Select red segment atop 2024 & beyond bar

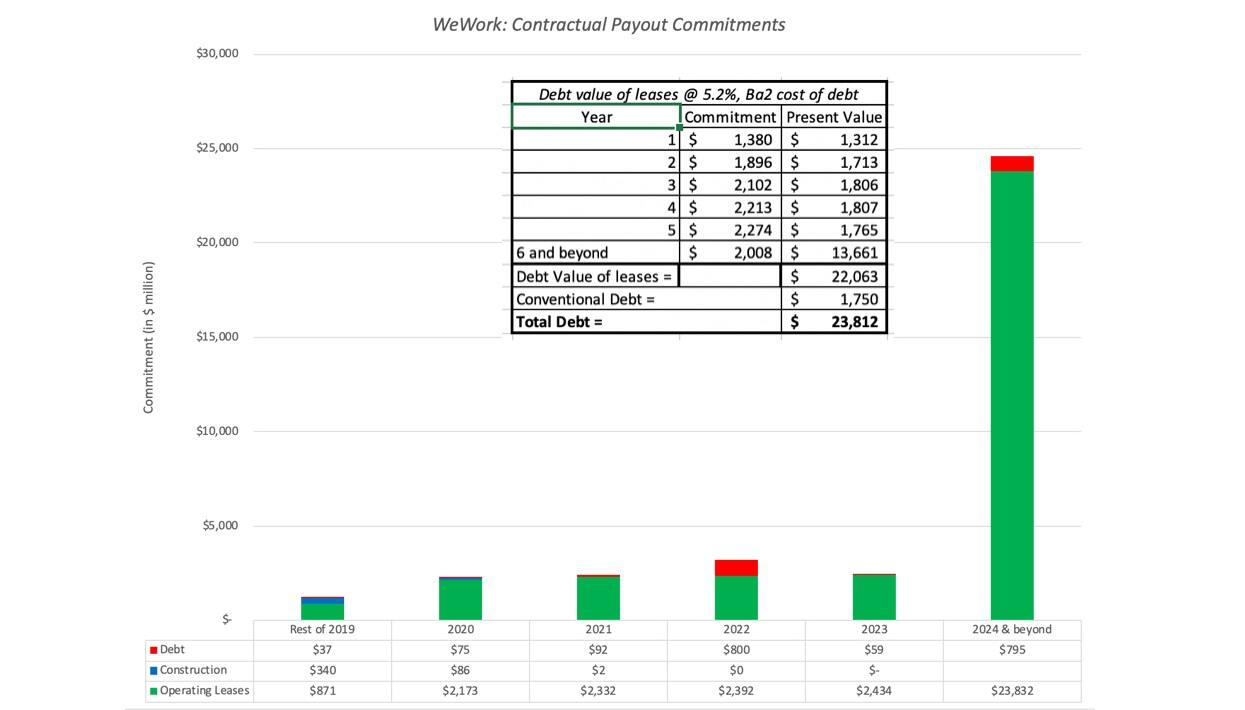click(x=1012, y=164)
